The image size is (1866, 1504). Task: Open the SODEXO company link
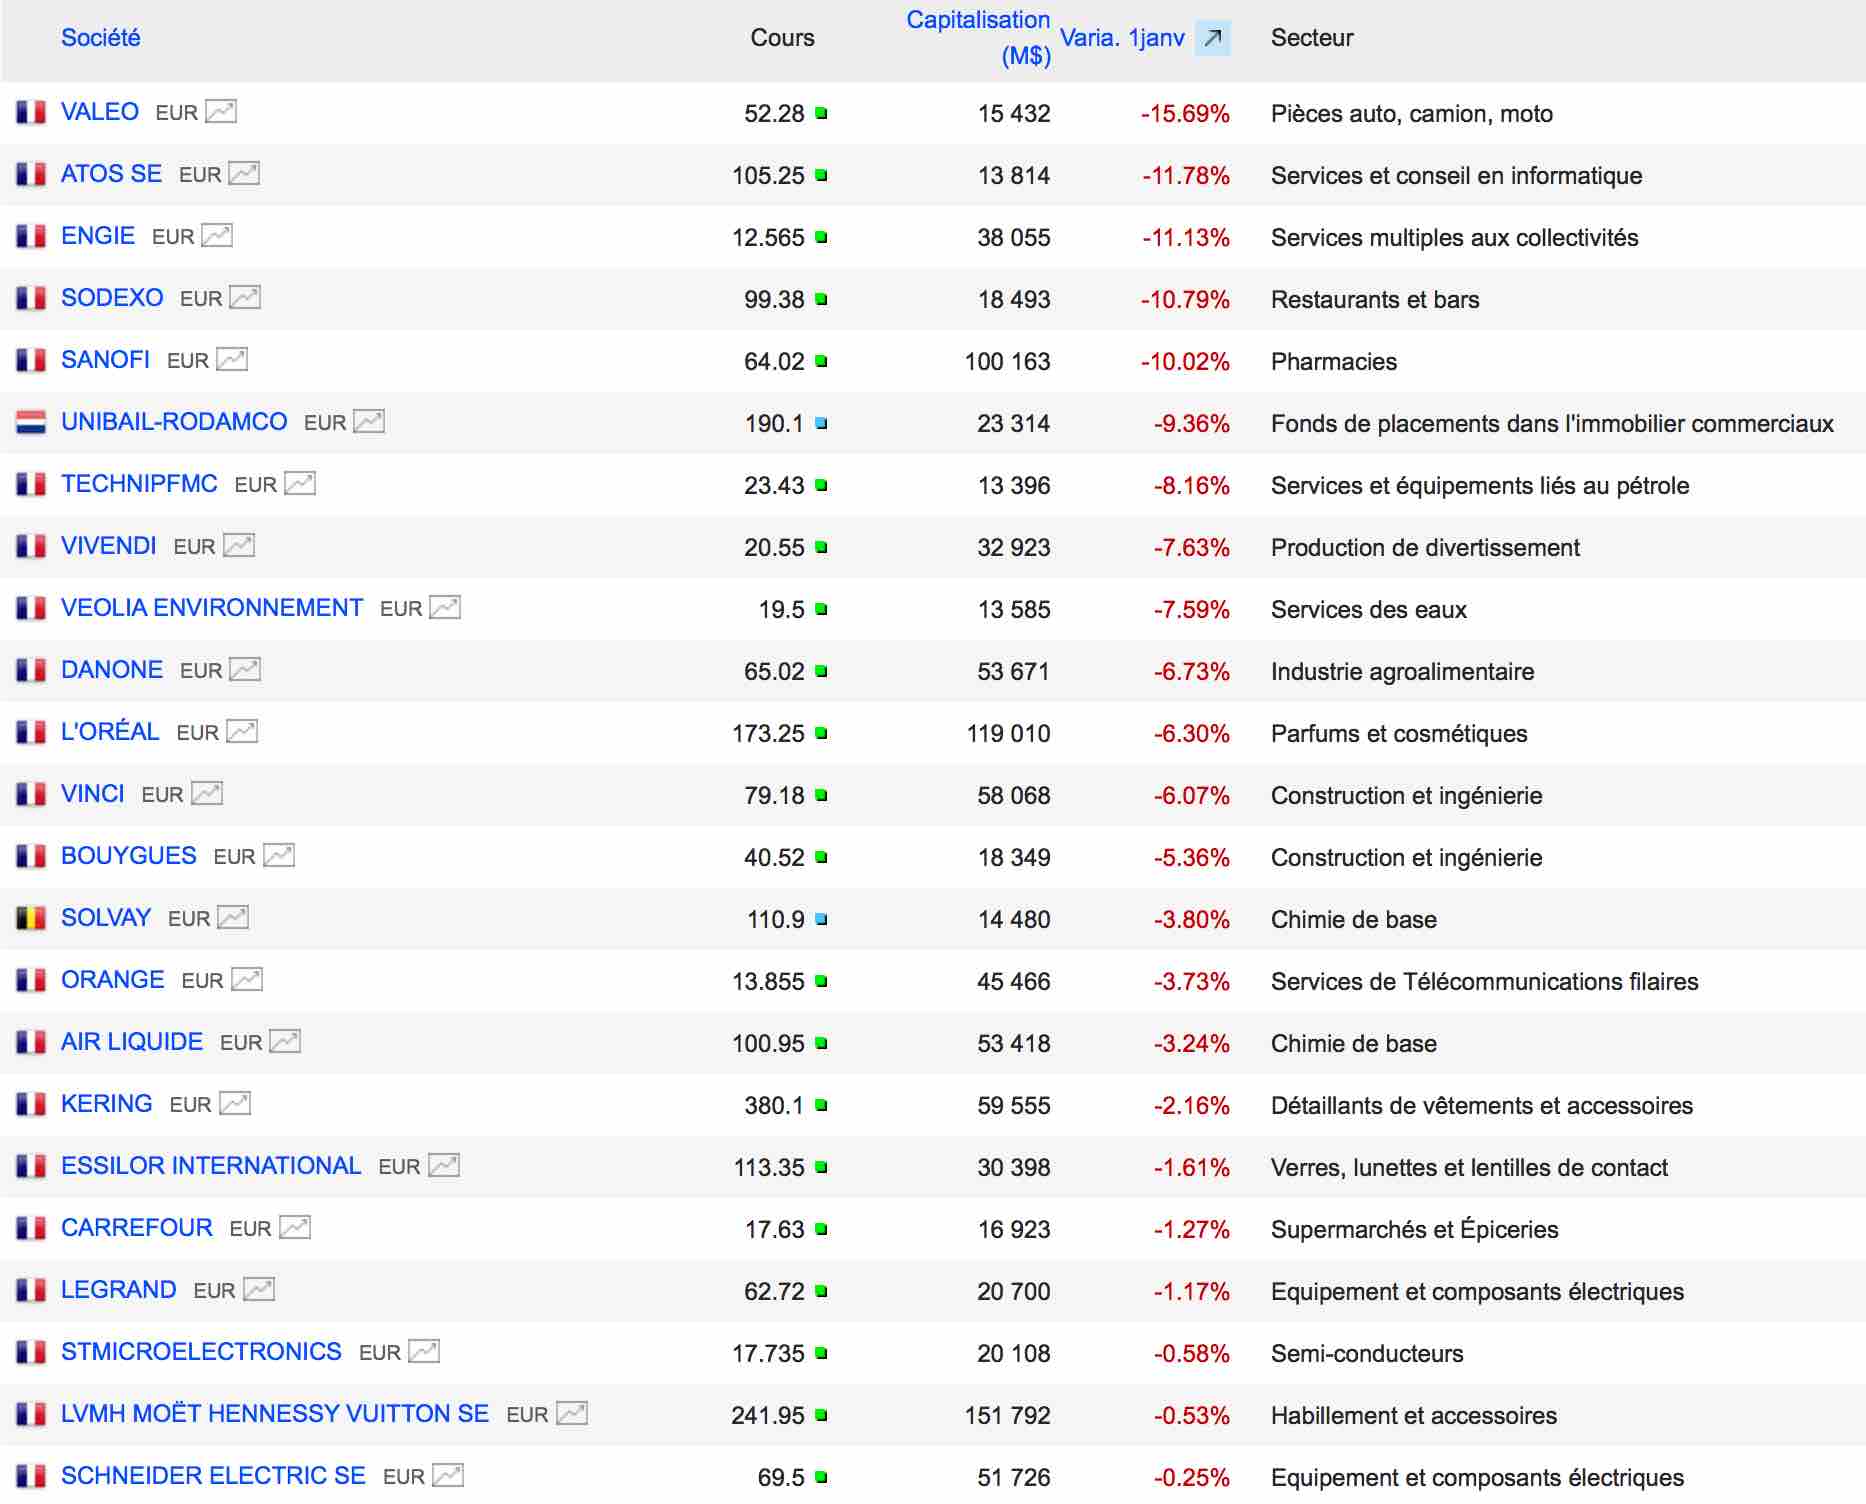(x=112, y=297)
